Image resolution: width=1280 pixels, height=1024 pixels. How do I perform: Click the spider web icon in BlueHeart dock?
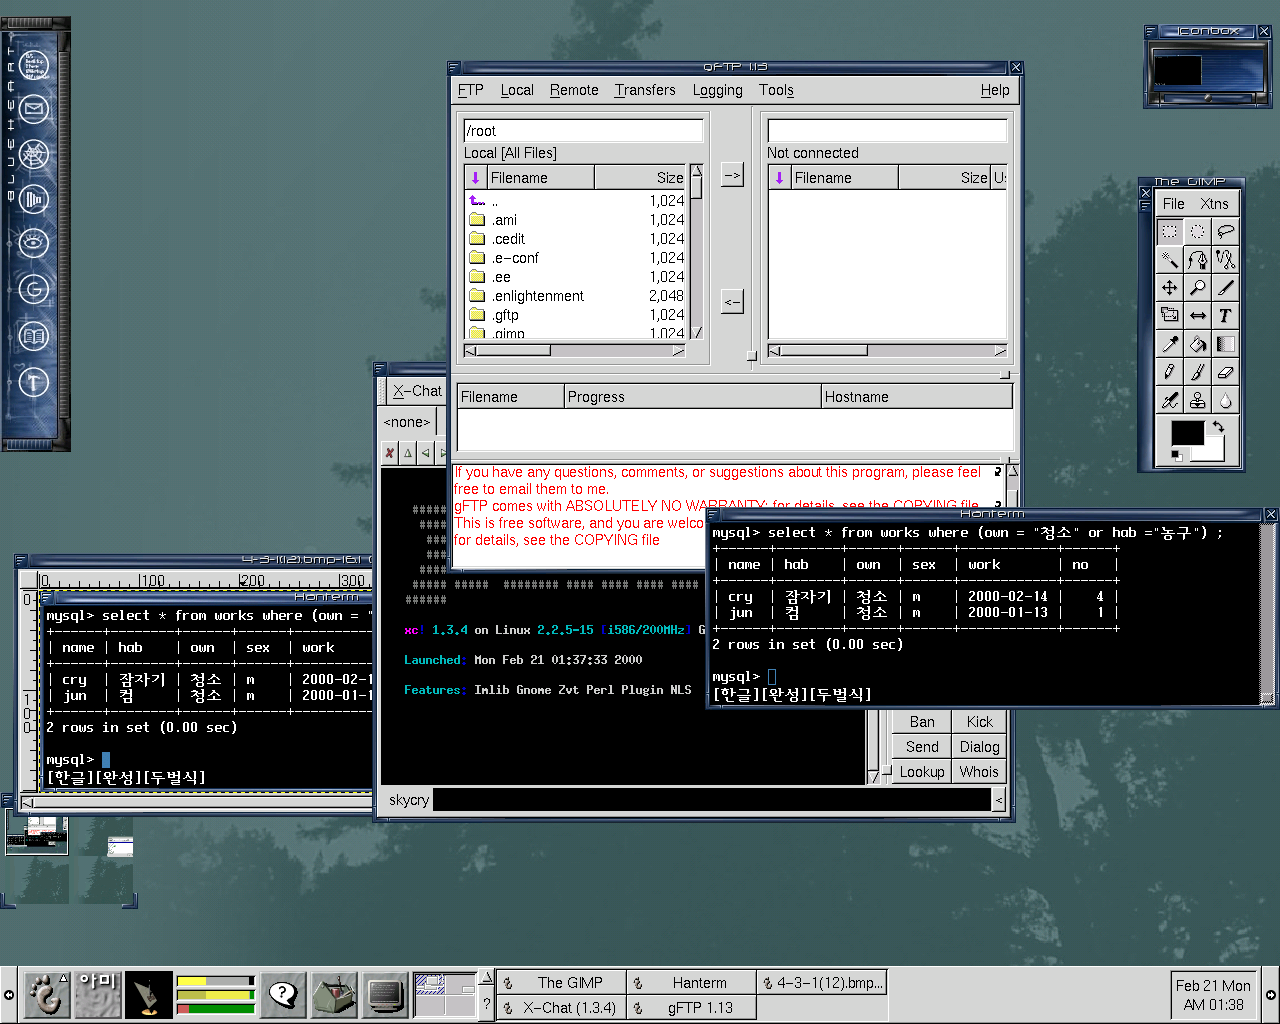click(x=34, y=154)
